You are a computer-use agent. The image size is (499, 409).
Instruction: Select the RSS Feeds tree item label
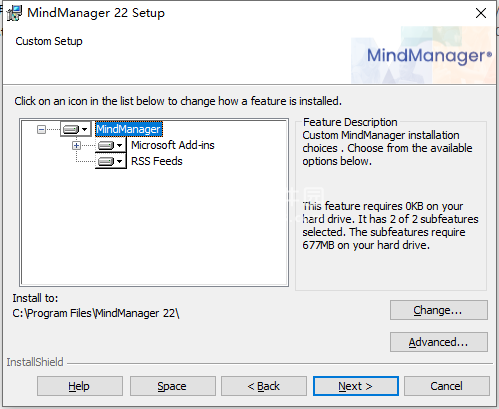click(157, 161)
